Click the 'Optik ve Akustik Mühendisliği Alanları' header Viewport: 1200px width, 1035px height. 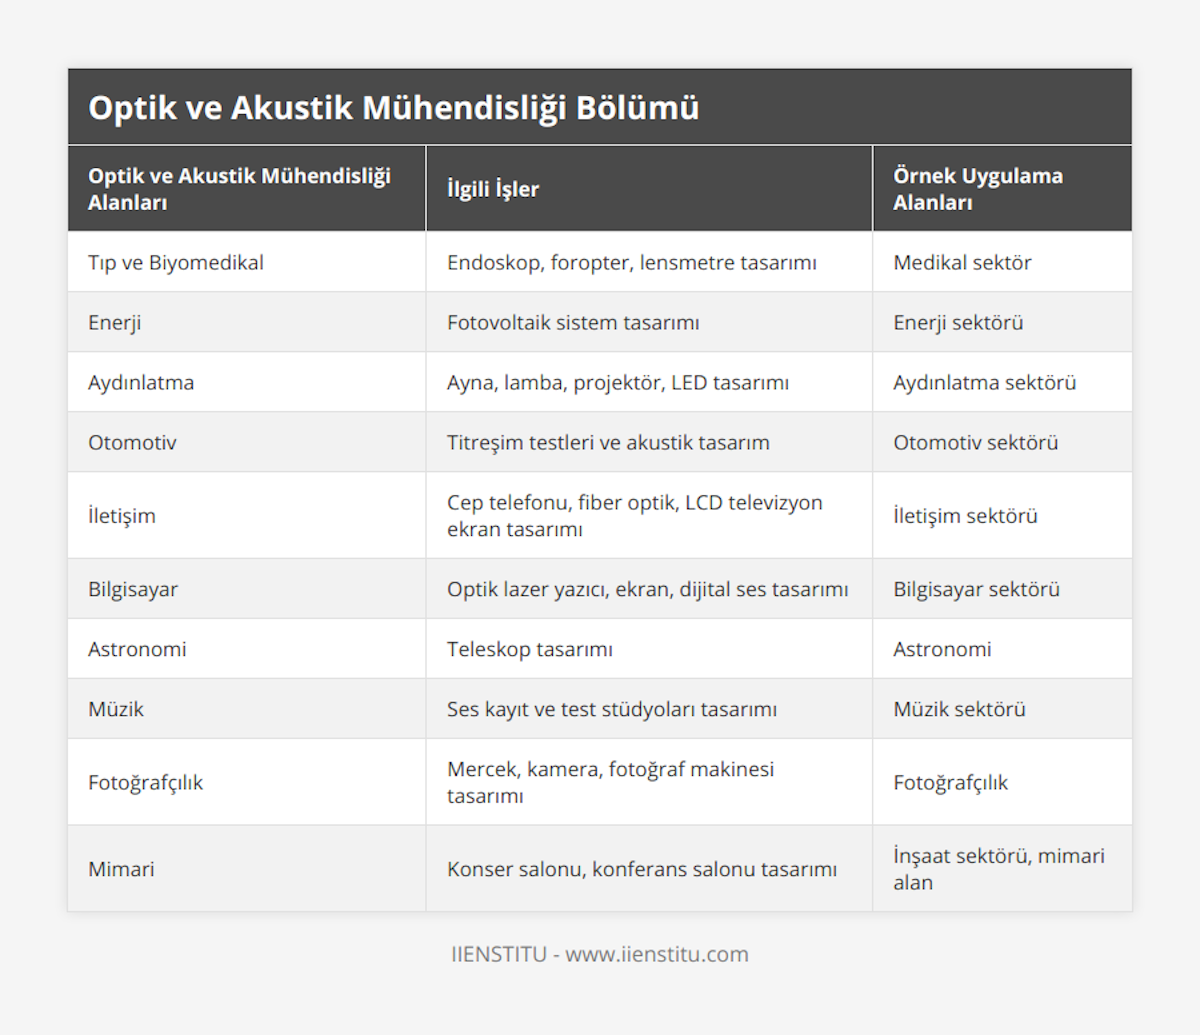click(239, 189)
